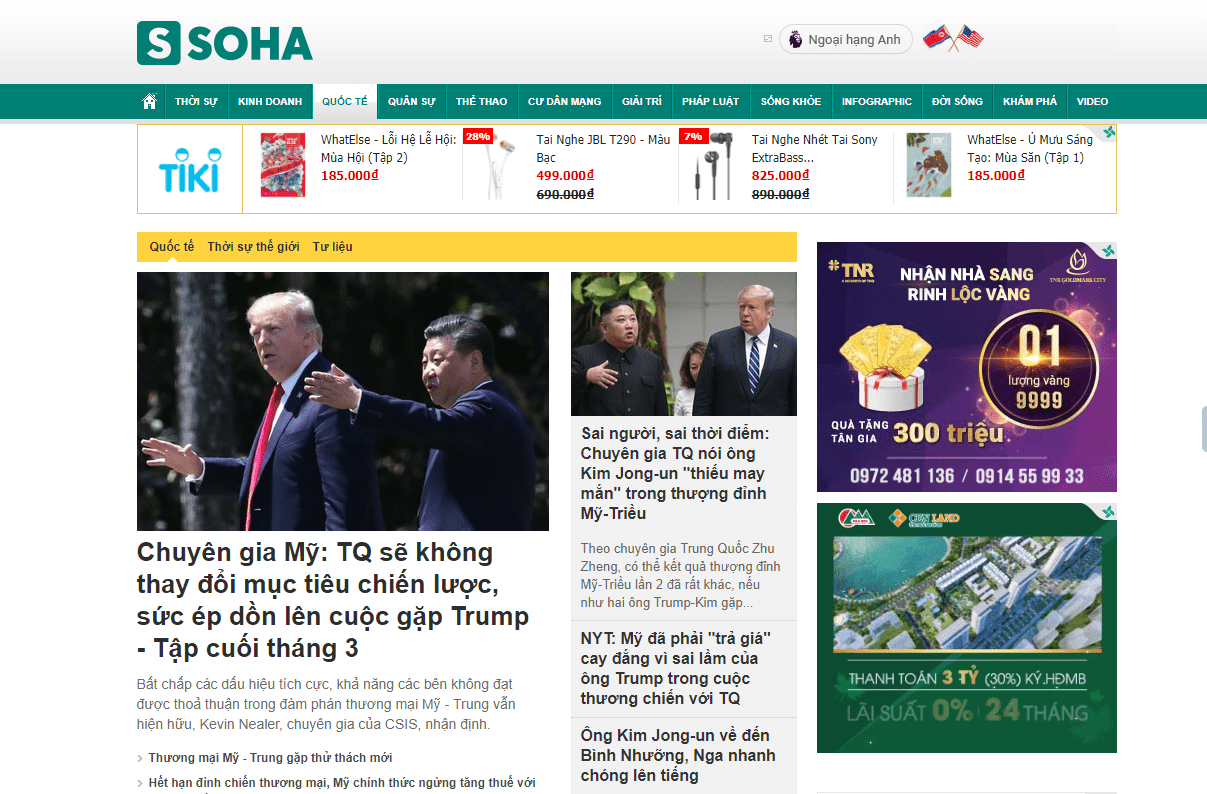This screenshot has height=794, width=1207.
Task: Click the ad info icon on the Tiki strip
Action: tap(1109, 132)
